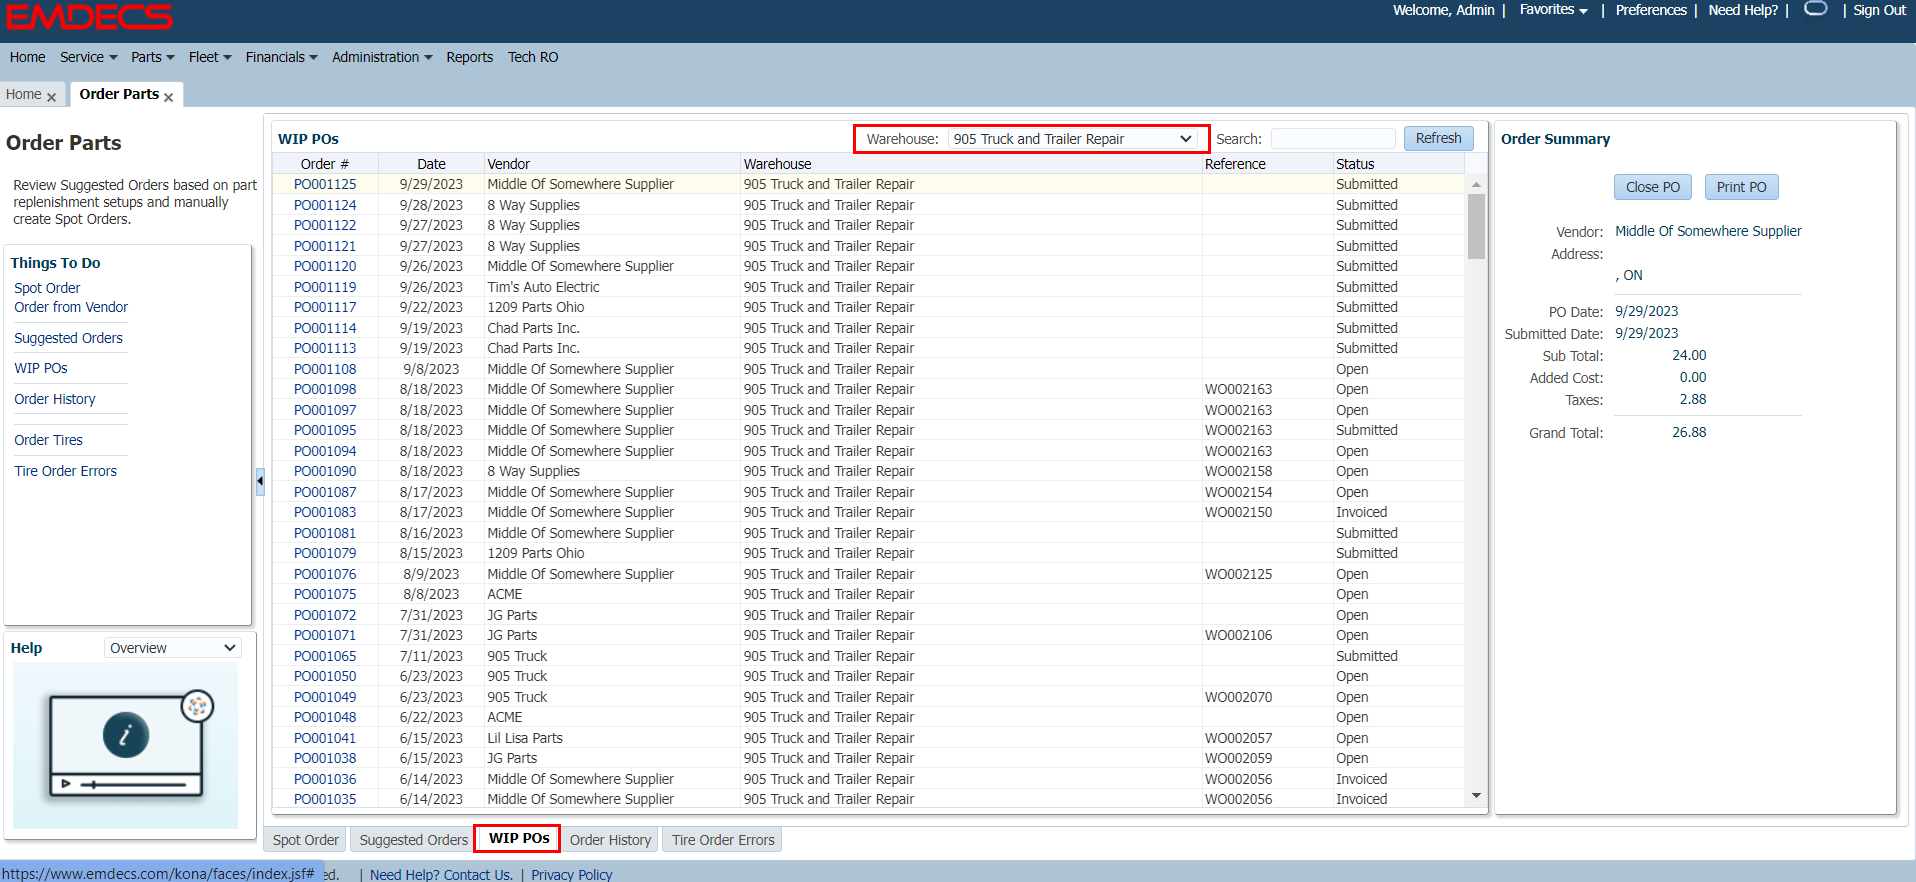This screenshot has height=882, width=1916.
Task: Select the WIP POs bottom tab
Action: [x=519, y=838]
